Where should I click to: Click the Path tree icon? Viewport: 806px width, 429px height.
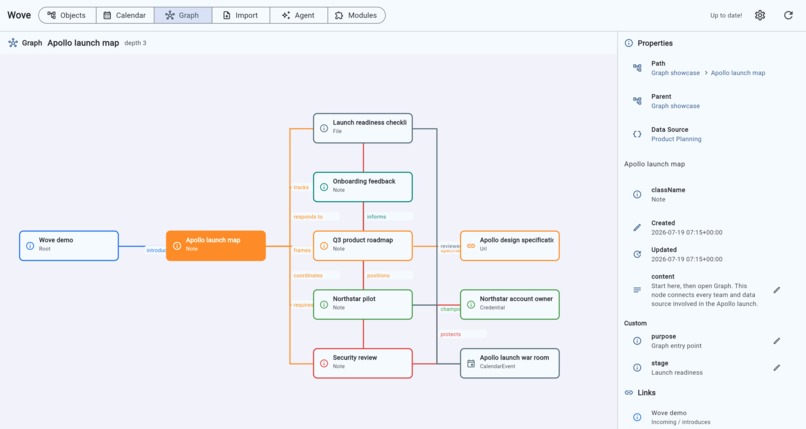click(x=637, y=68)
